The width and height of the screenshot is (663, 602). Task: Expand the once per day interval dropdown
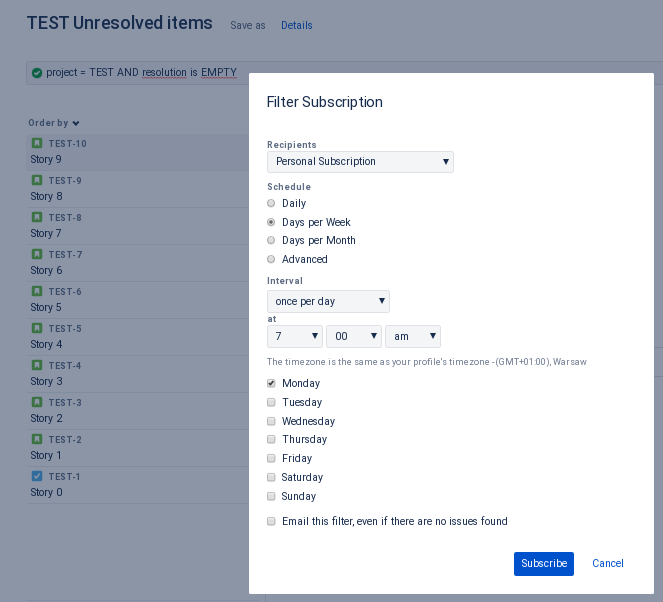328,301
